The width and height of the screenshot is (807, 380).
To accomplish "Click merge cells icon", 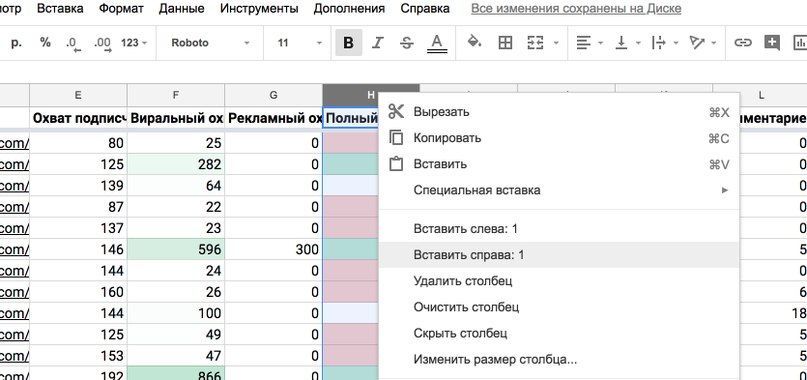I will pyautogui.click(x=535, y=43).
